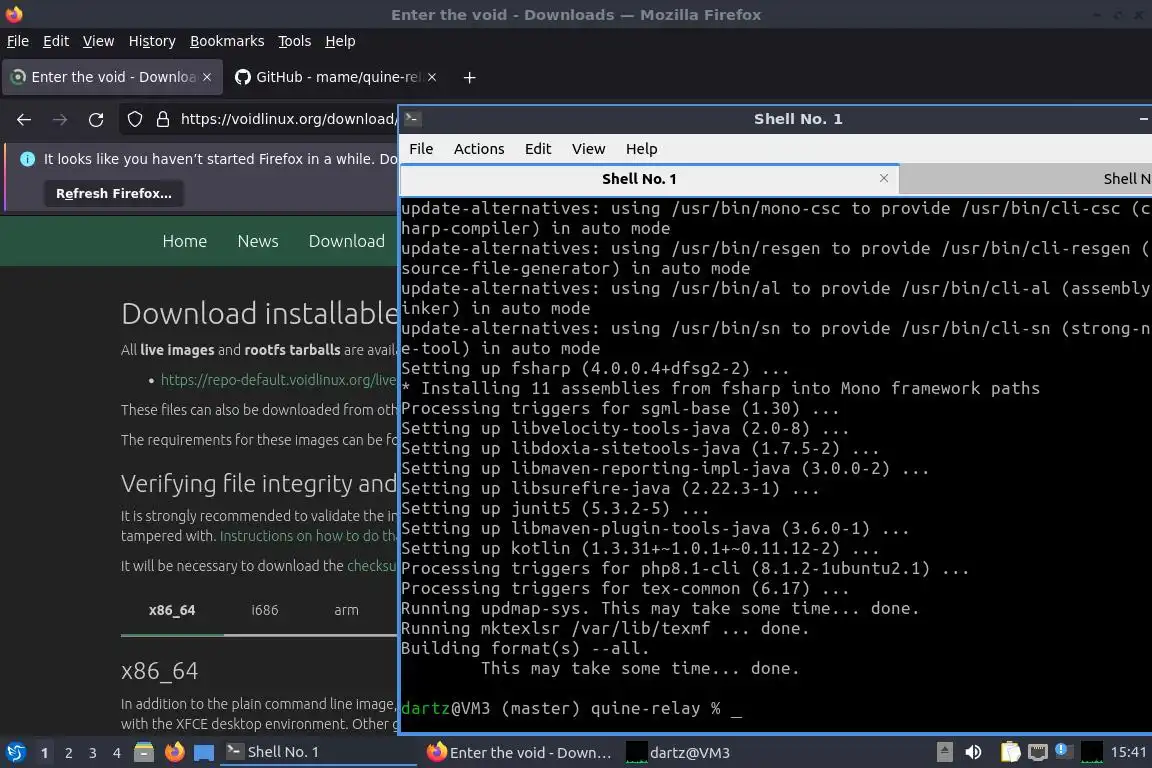Screen dimensions: 1152x768
Task: Open the terminal Actions menu
Action: tap(479, 148)
